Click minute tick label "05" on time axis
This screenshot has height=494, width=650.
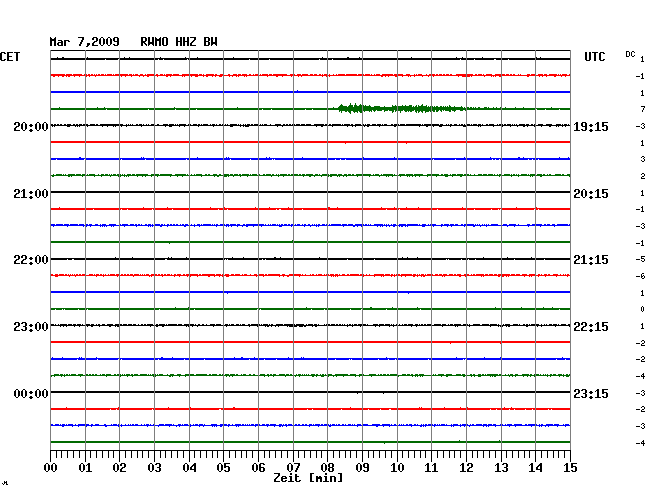pos(223,468)
